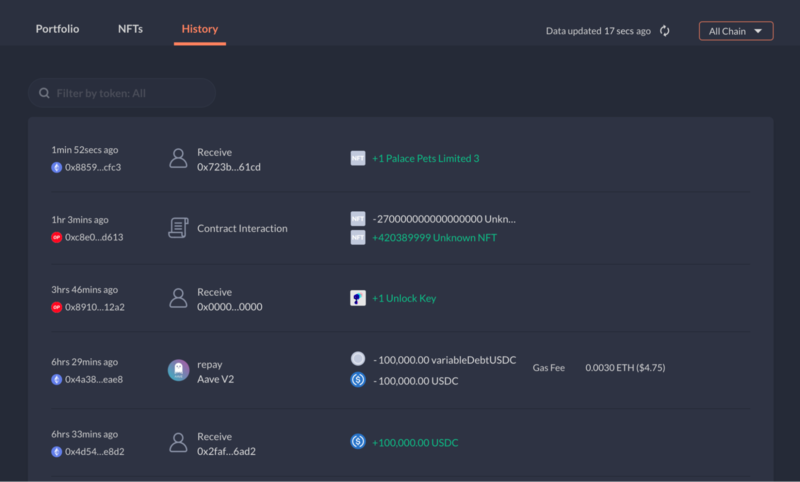Click the Palace Pets Limited 3 NFT icon

358,158
